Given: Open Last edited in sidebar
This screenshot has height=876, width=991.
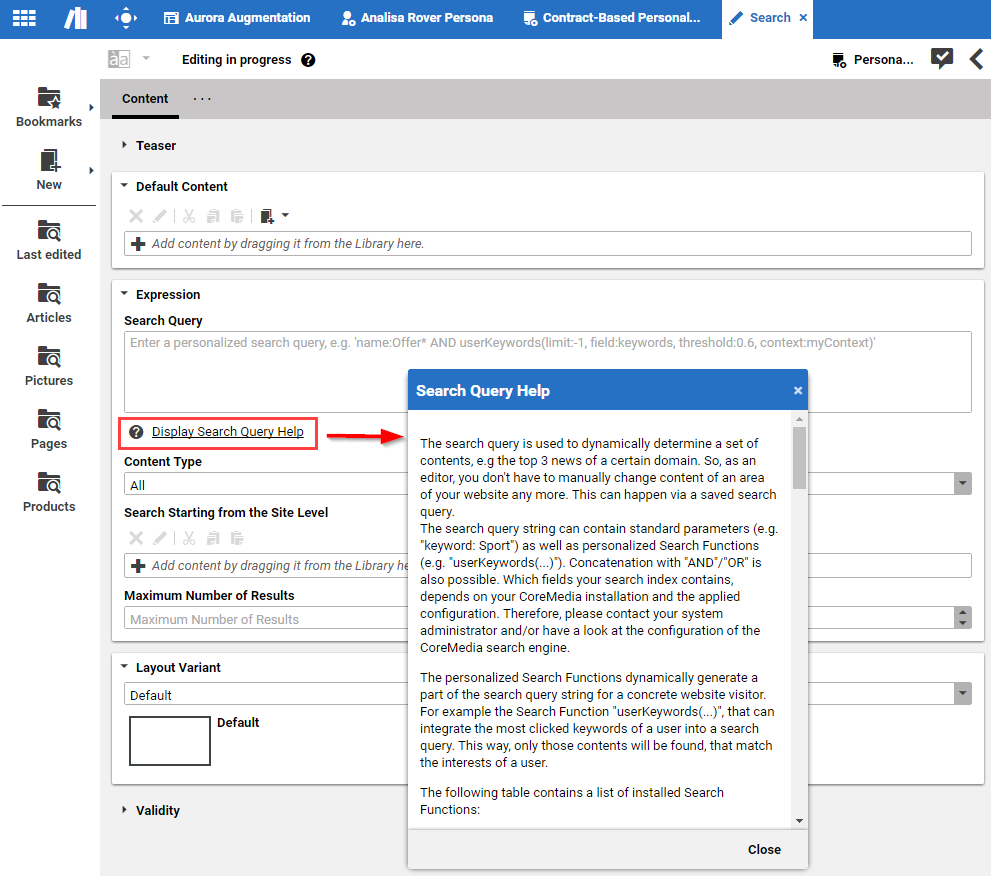Looking at the screenshot, I should (49, 232).
